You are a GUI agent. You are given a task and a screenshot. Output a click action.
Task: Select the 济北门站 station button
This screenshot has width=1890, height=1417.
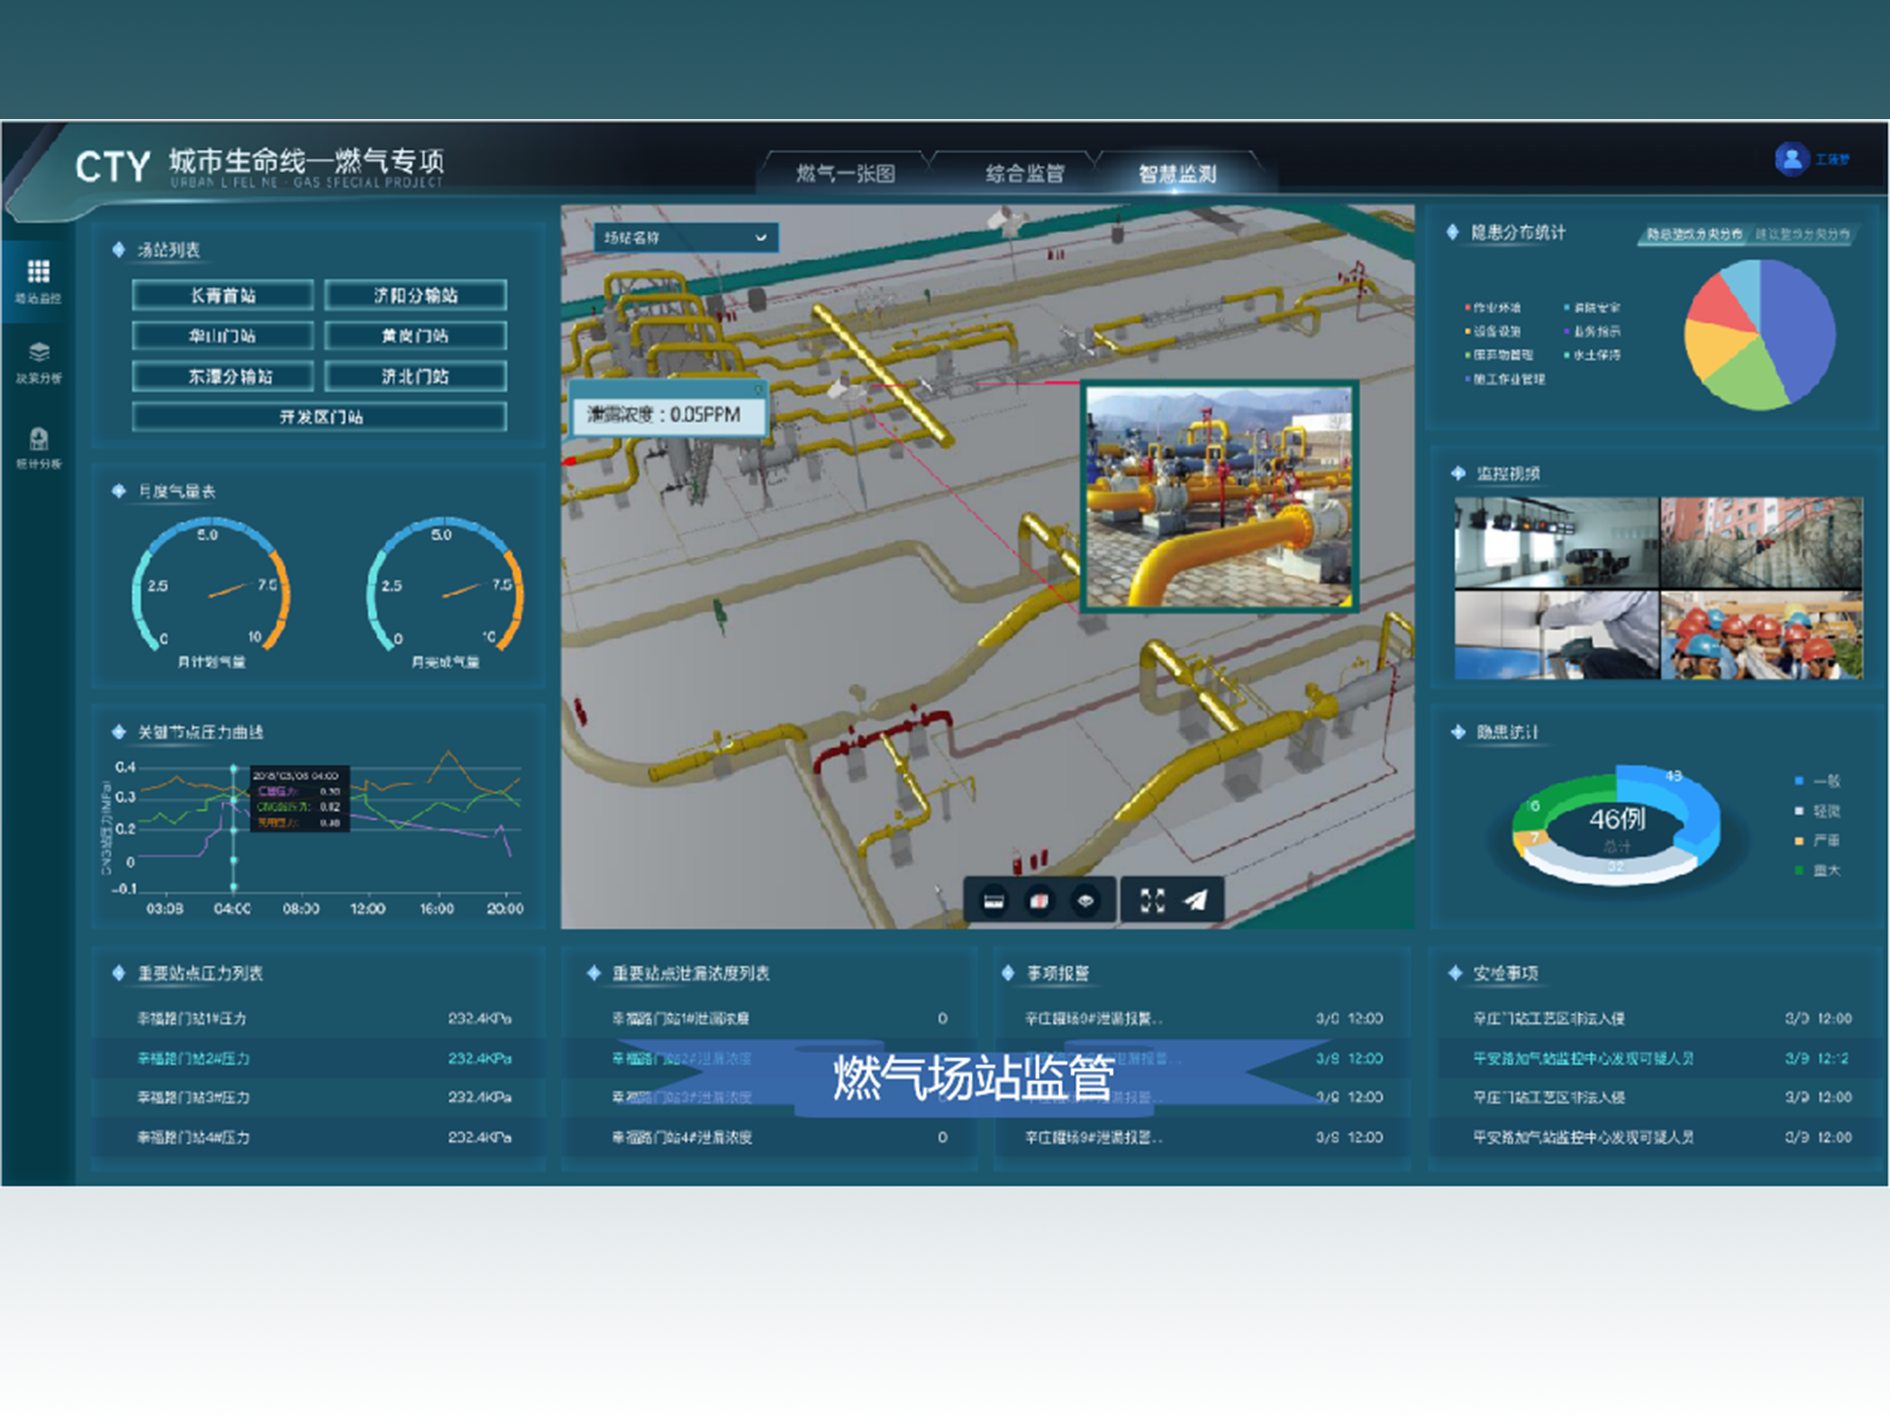pos(415,377)
